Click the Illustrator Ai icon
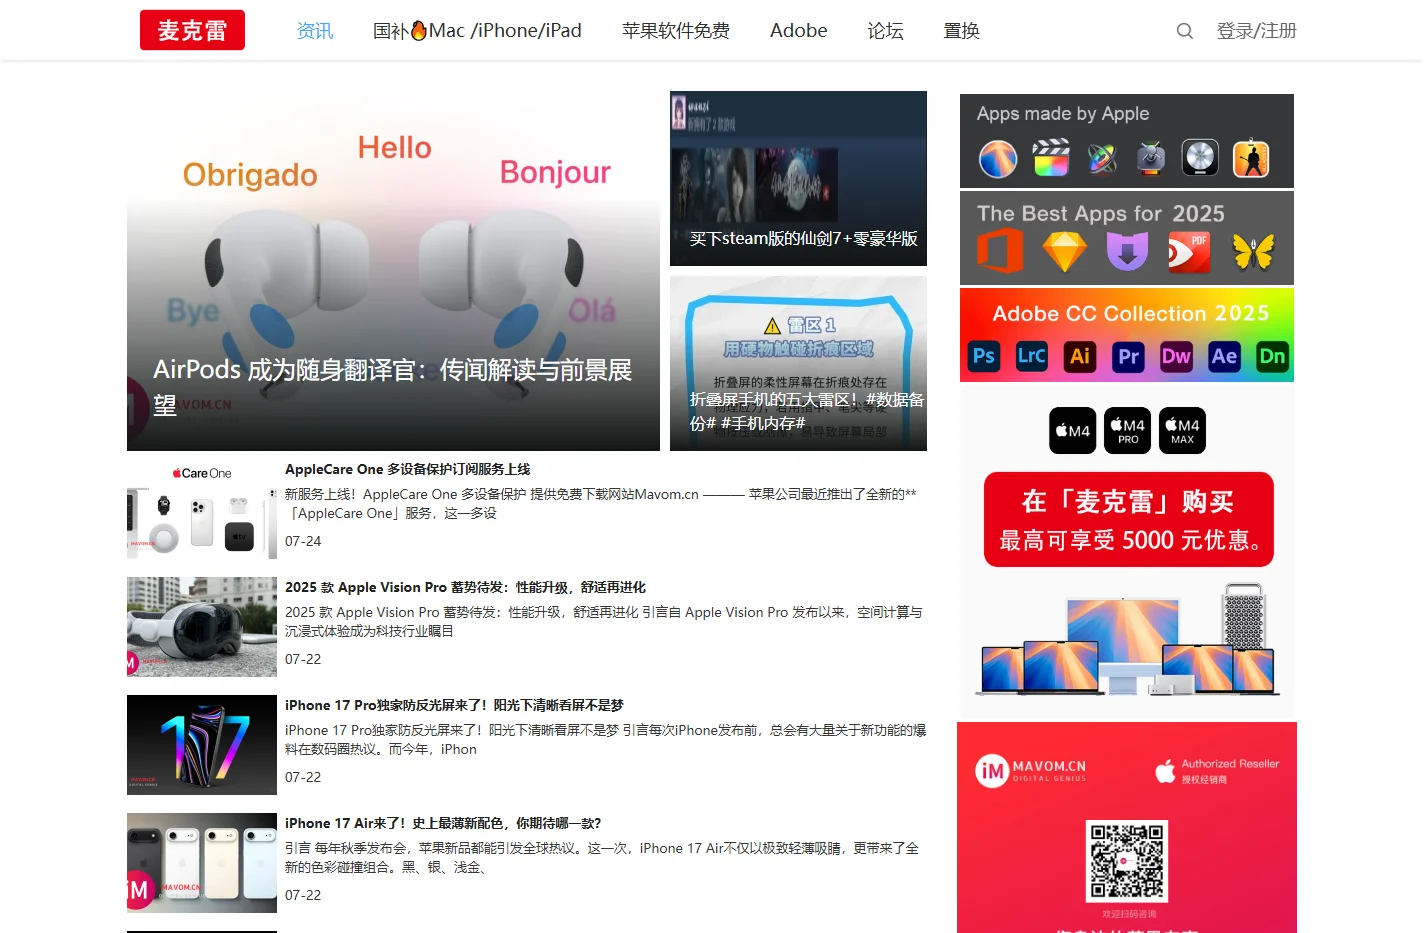1424x933 pixels. click(1080, 357)
